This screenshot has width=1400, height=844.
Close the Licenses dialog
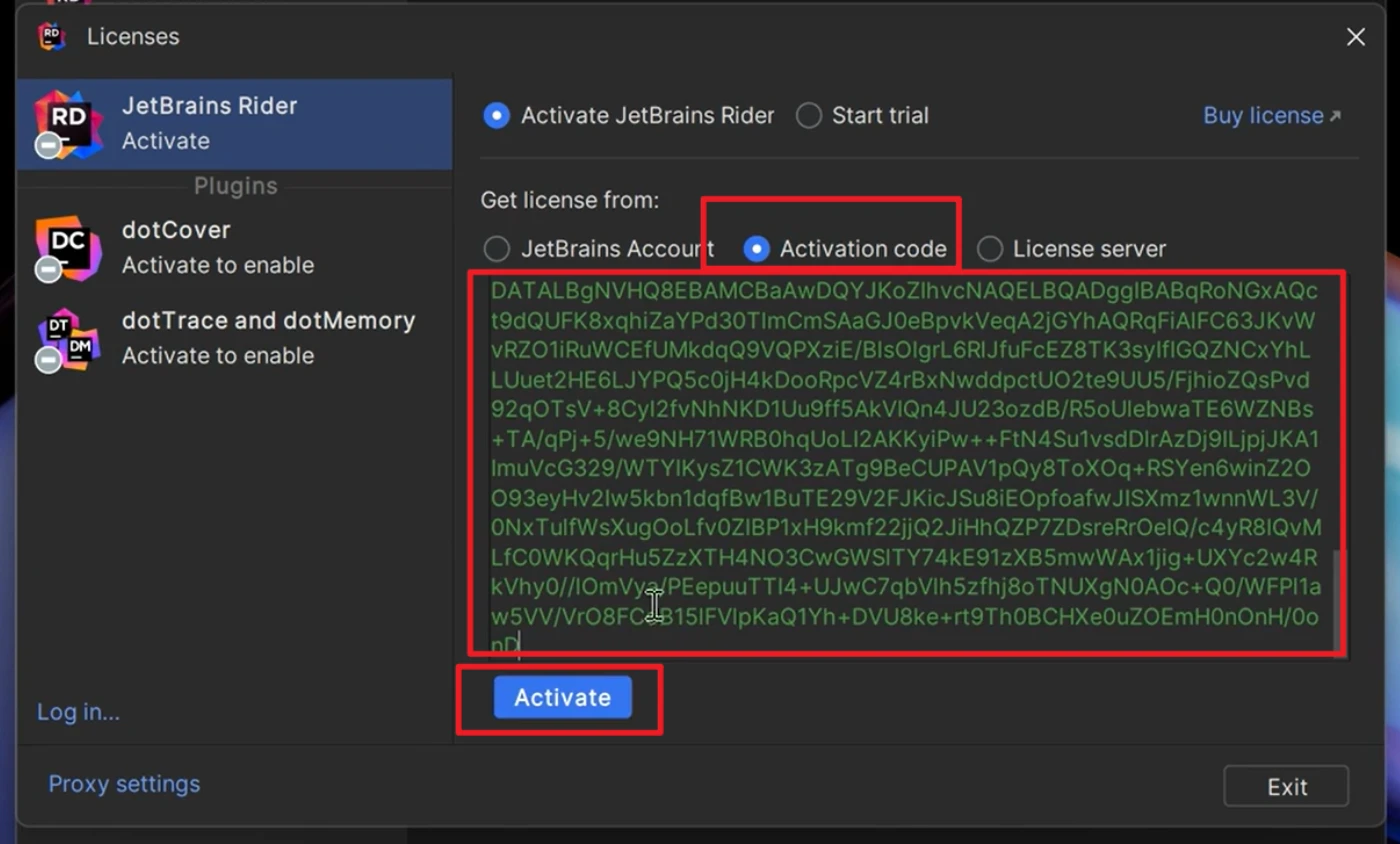[x=1355, y=37]
